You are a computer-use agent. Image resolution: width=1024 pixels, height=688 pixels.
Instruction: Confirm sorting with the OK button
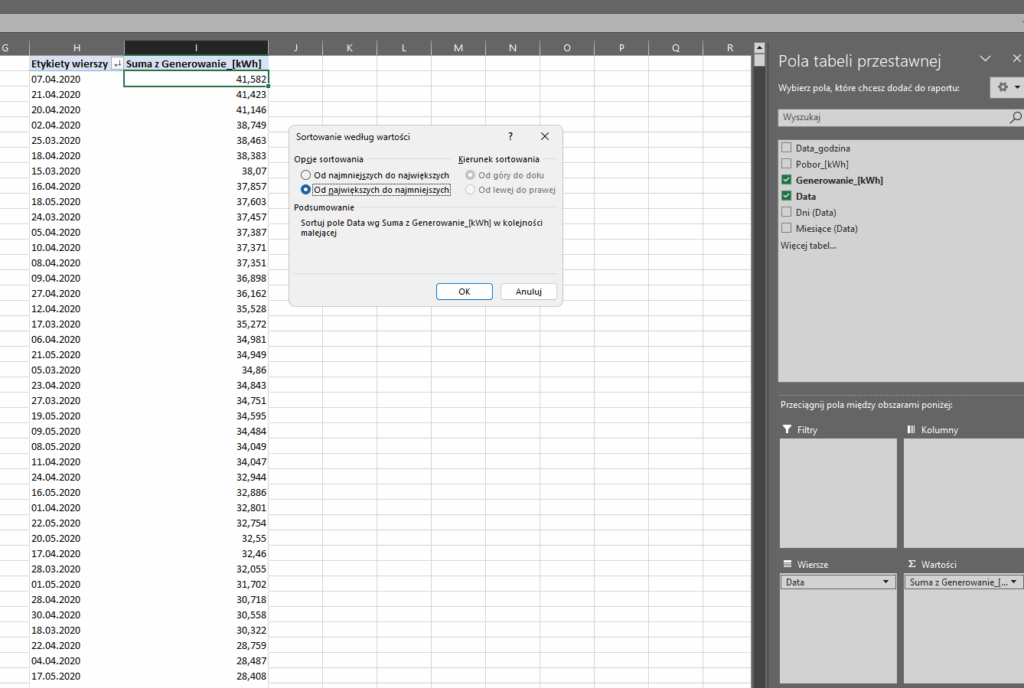pyautogui.click(x=464, y=291)
